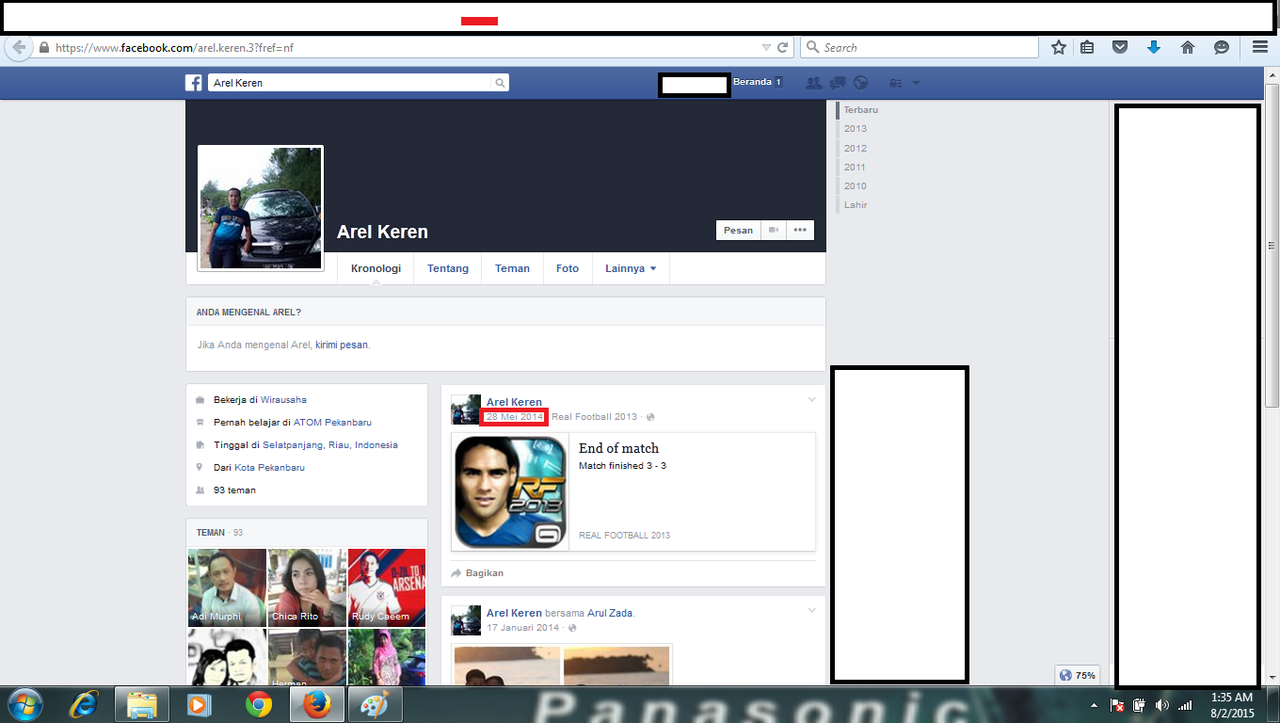Open the bookmarks list icon
The width and height of the screenshot is (1280, 723).
1087,47
